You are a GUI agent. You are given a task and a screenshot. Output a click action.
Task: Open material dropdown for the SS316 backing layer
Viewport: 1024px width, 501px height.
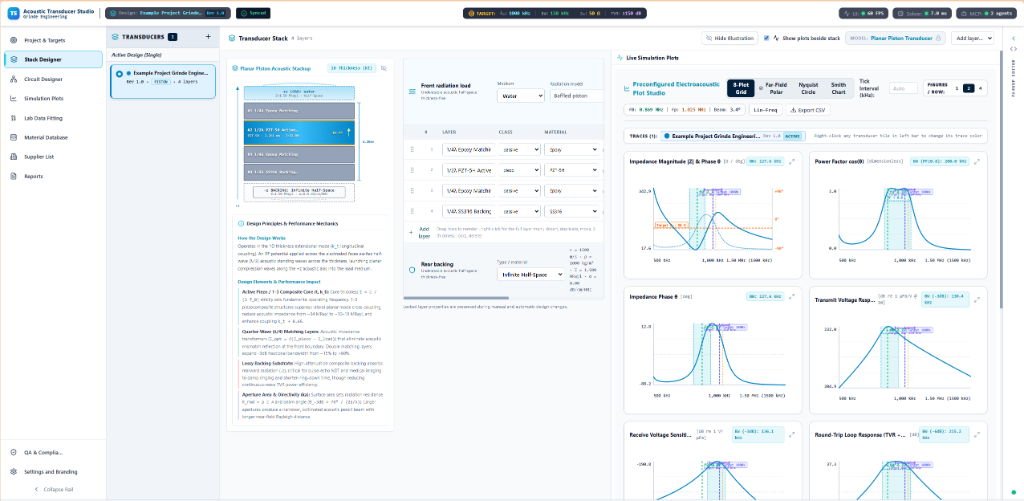point(571,212)
